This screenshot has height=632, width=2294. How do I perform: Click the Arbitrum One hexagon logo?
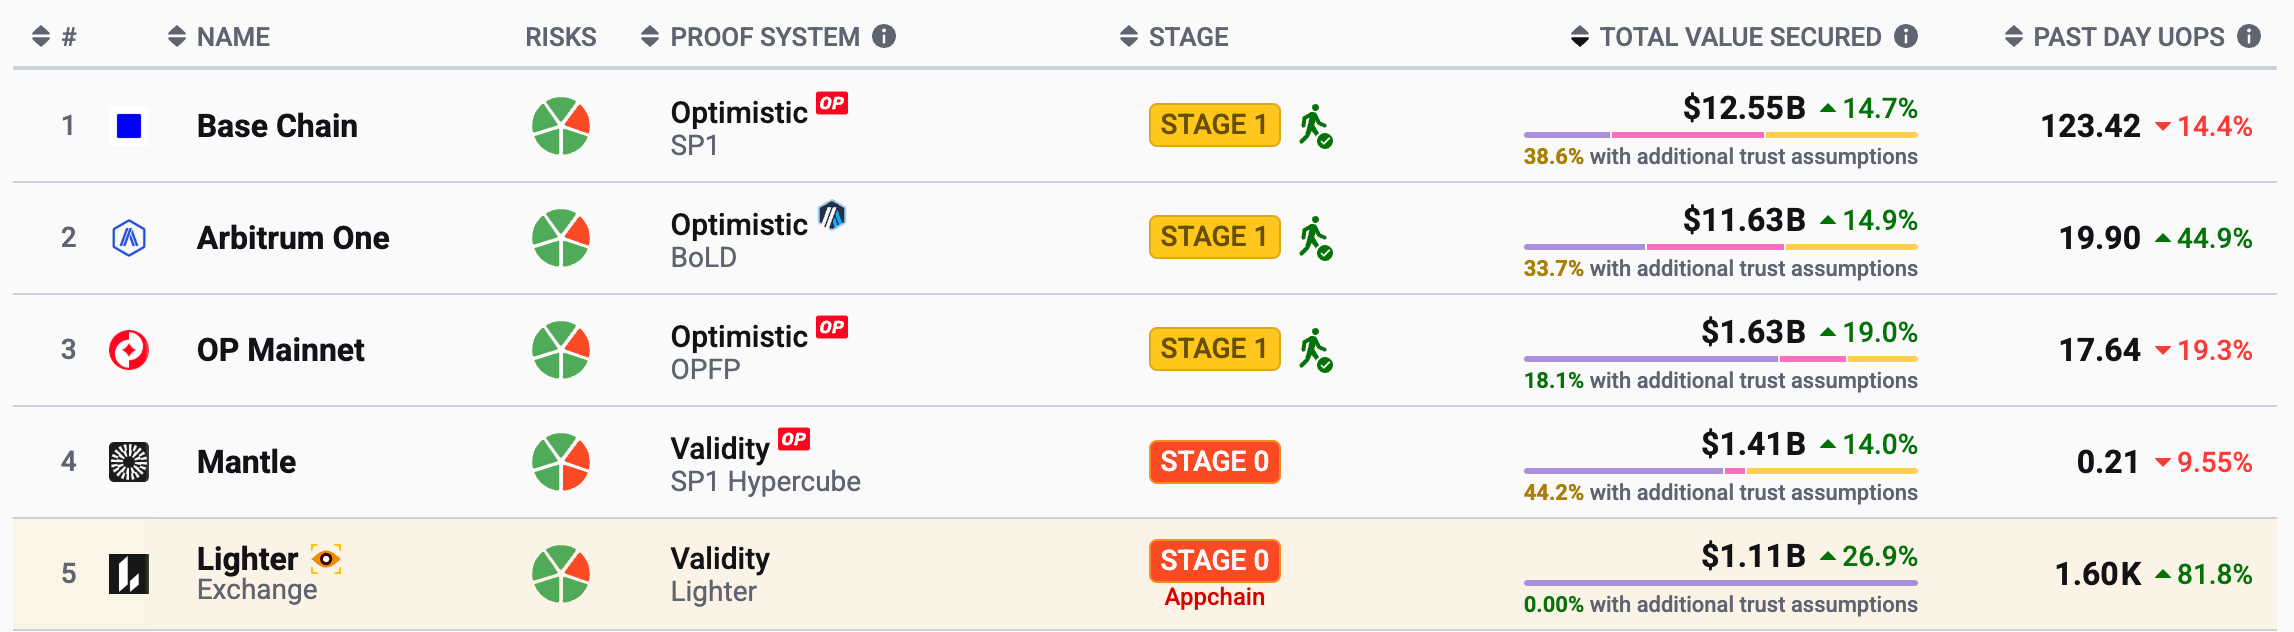(x=129, y=238)
